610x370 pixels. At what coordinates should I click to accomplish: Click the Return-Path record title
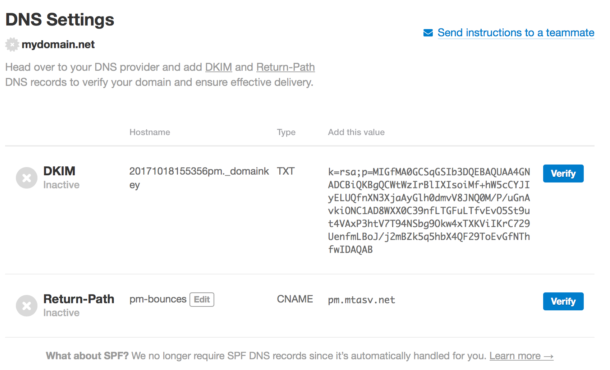point(79,299)
